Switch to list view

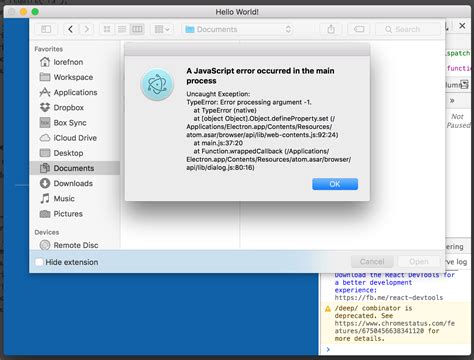pyautogui.click(x=122, y=29)
